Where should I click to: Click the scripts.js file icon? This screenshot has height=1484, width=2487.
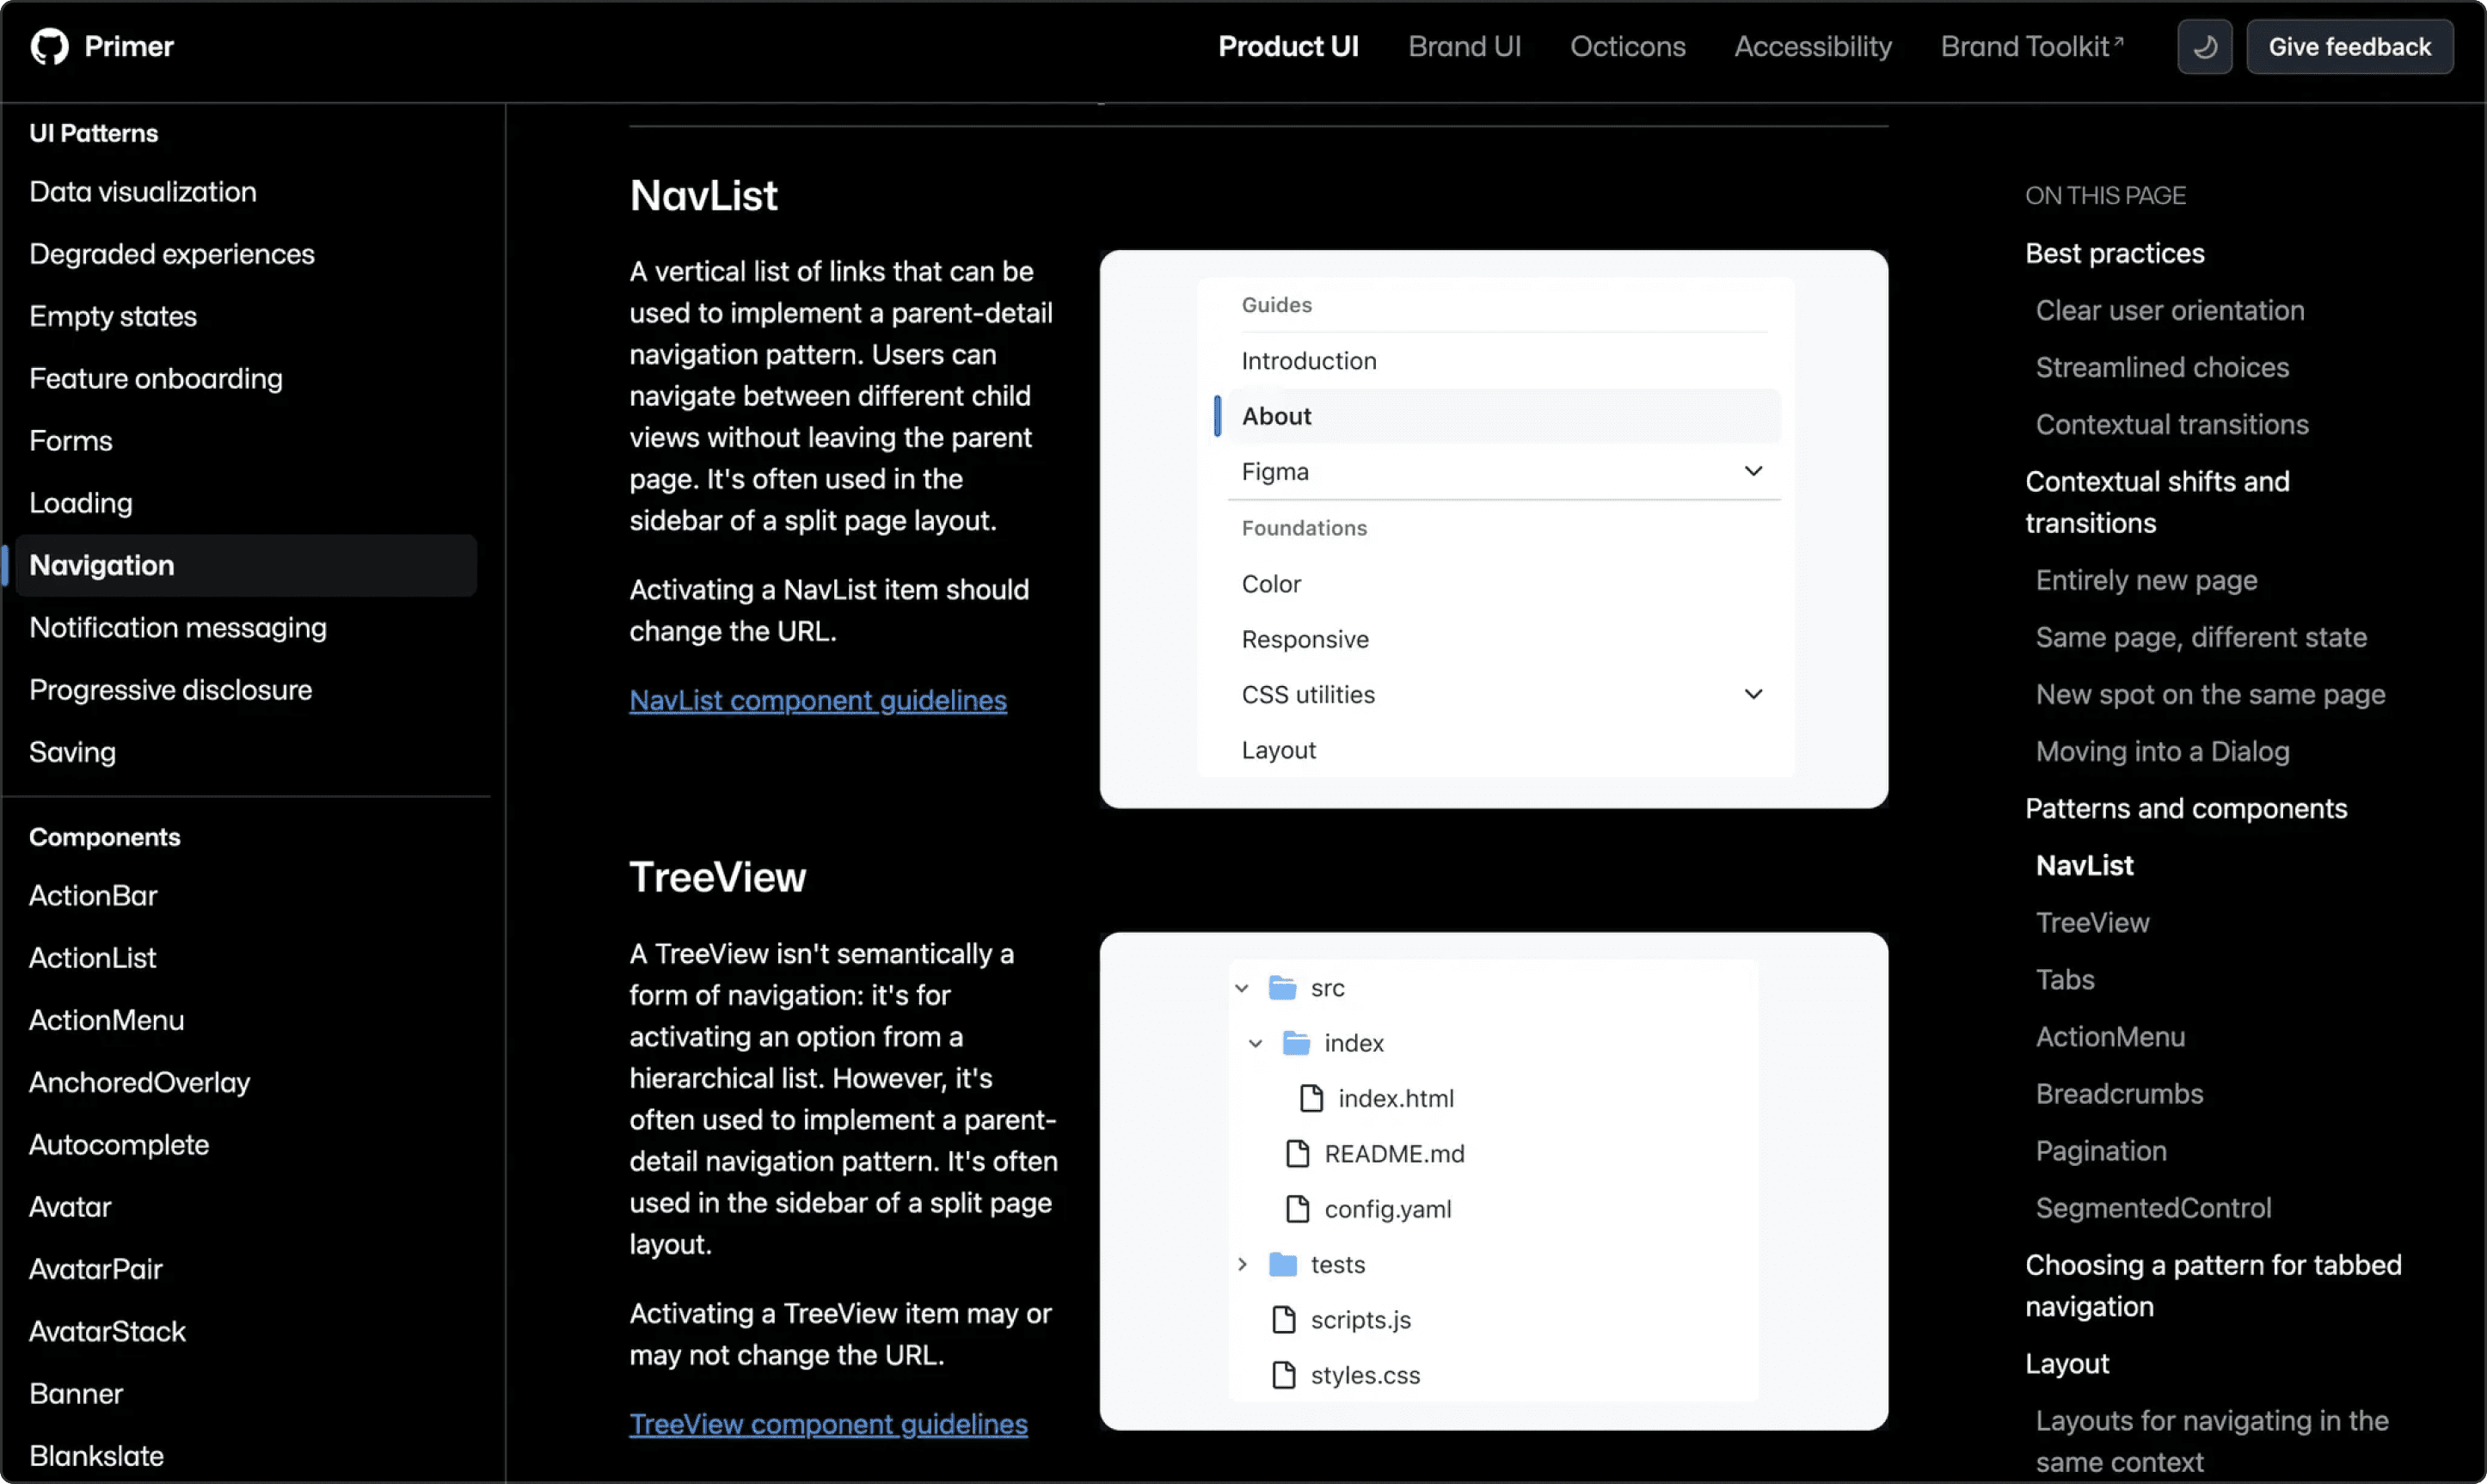[x=1283, y=1320]
